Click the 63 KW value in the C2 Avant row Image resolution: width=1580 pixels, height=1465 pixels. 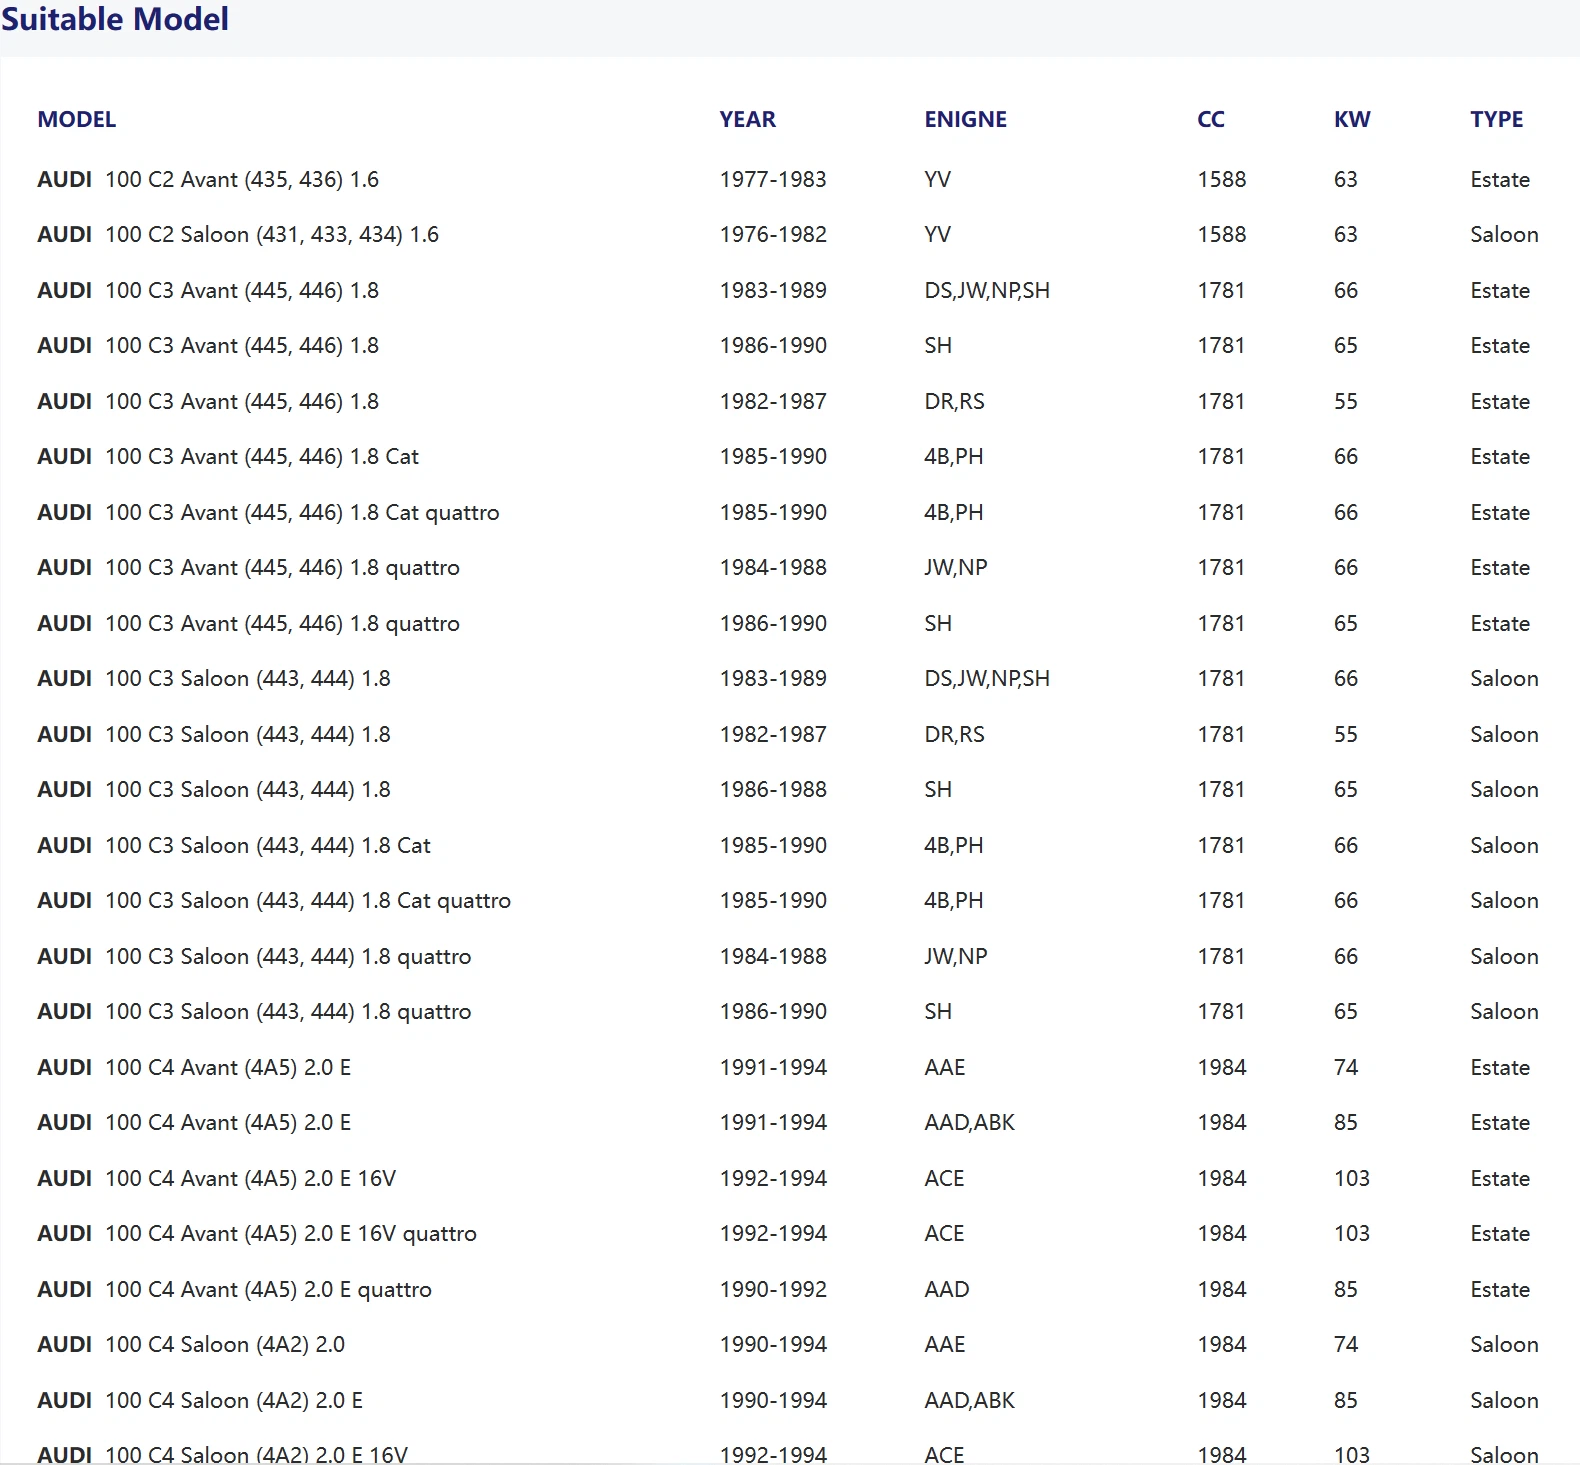click(x=1346, y=180)
